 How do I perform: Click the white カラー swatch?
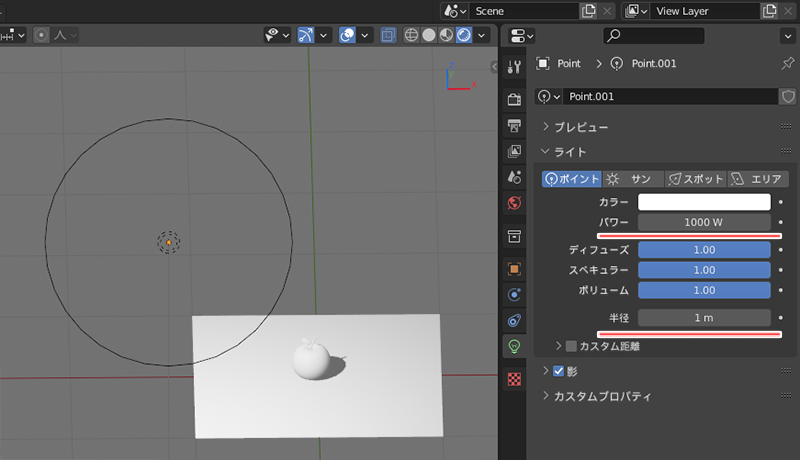tap(704, 201)
